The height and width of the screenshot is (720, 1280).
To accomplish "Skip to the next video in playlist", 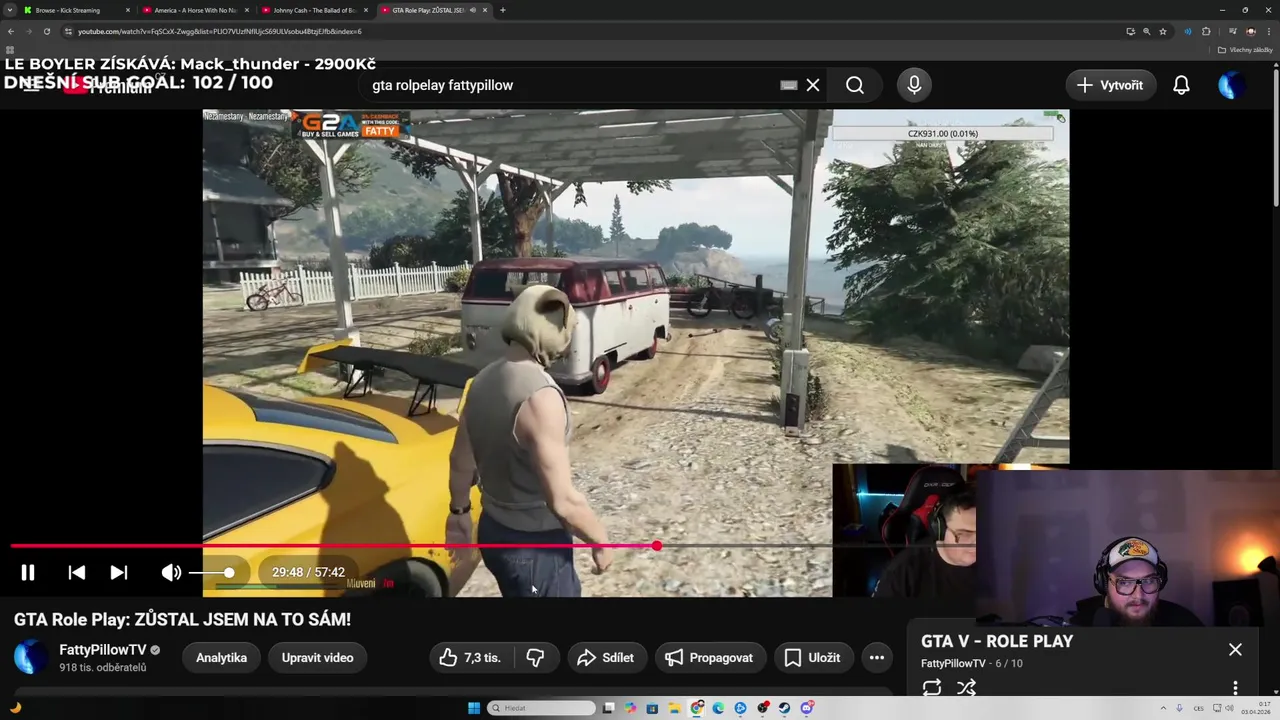I will [119, 572].
